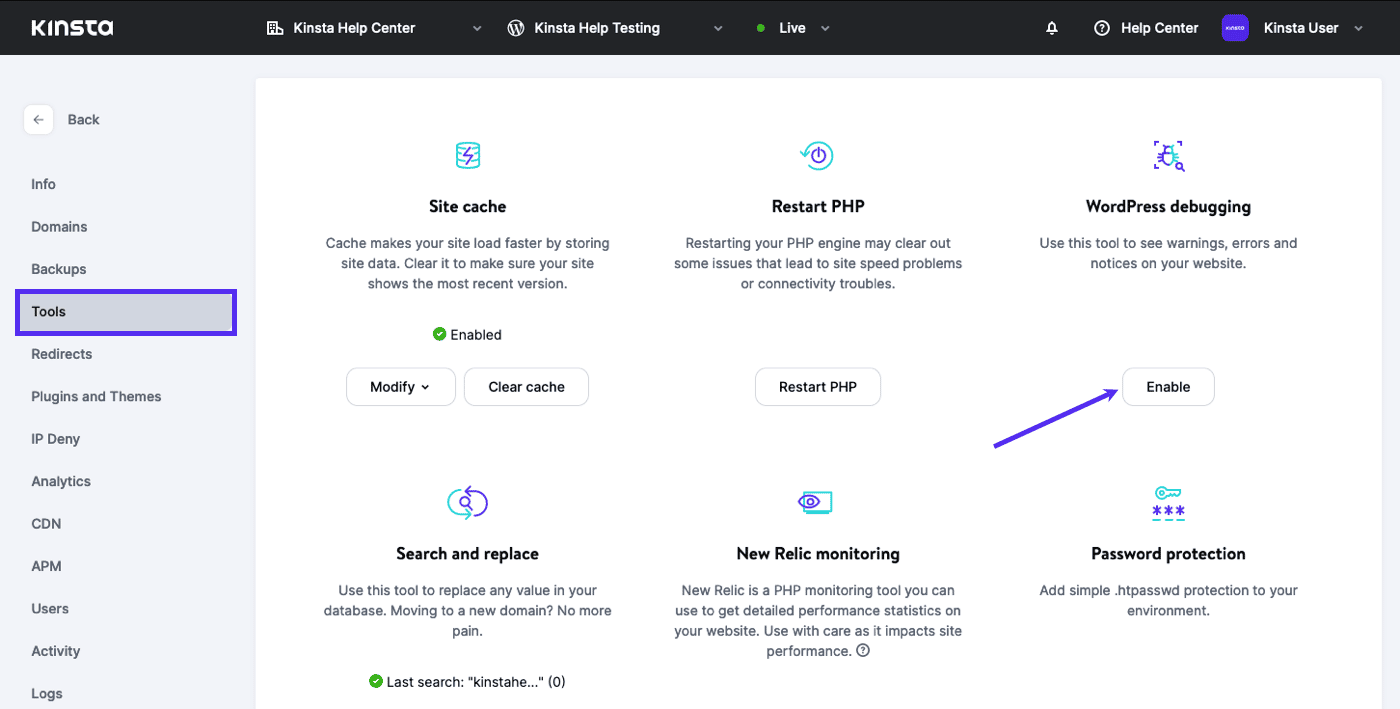Click the New Relic monitoring eye icon
The width and height of the screenshot is (1400, 709).
(x=816, y=502)
